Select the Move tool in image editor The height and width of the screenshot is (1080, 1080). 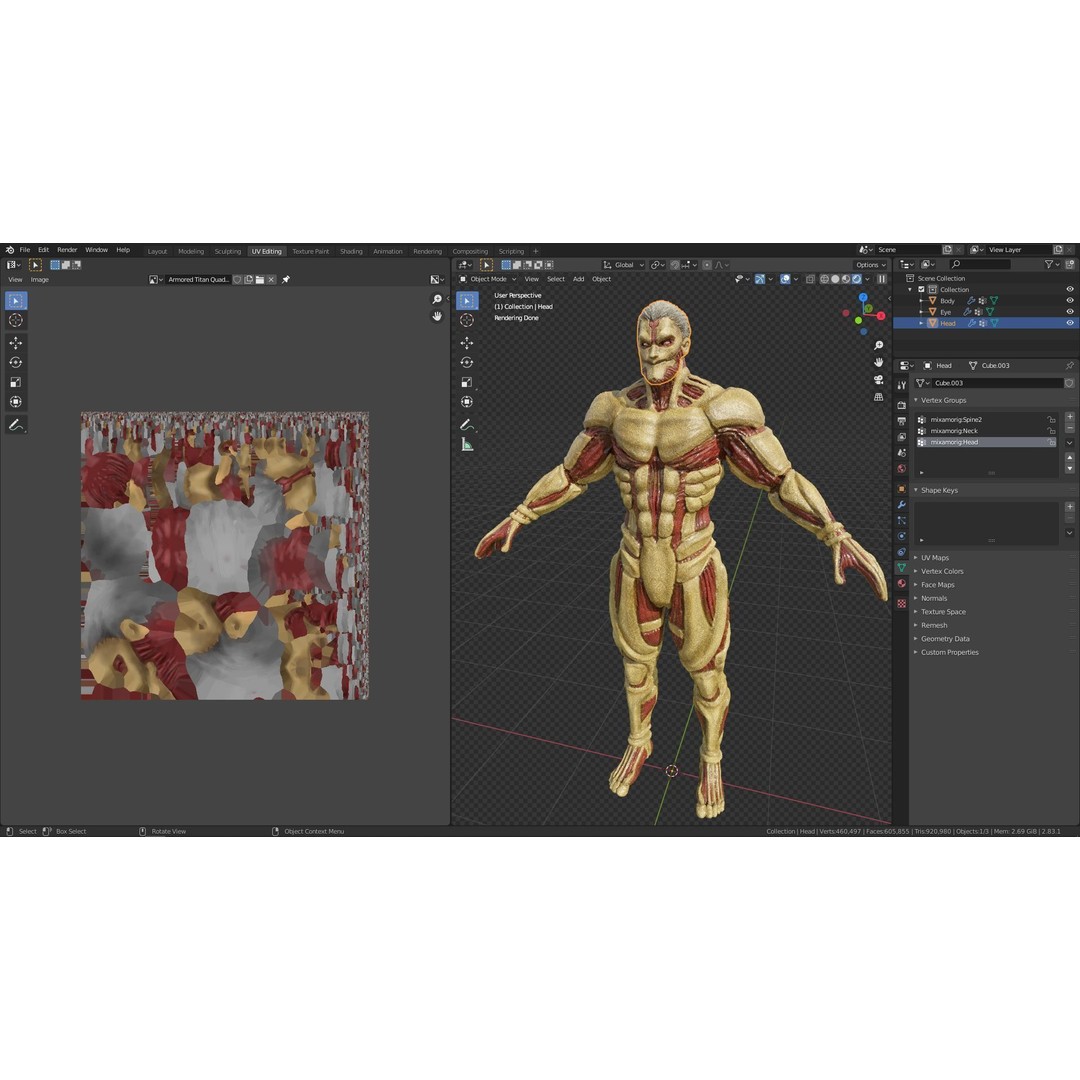[x=16, y=342]
